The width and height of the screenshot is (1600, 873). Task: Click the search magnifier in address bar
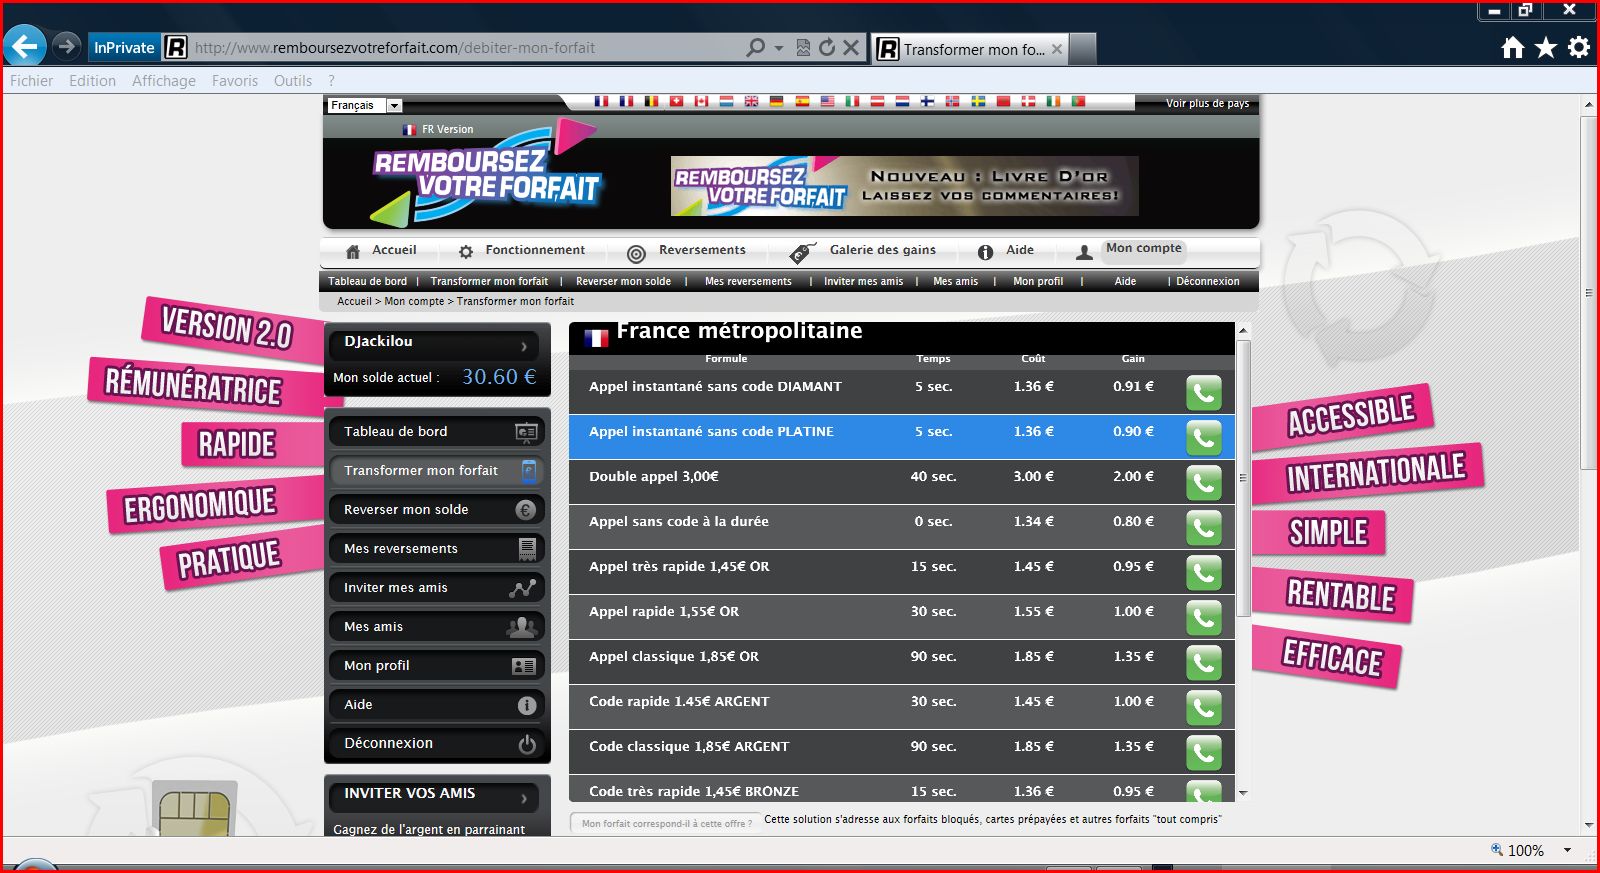point(756,47)
